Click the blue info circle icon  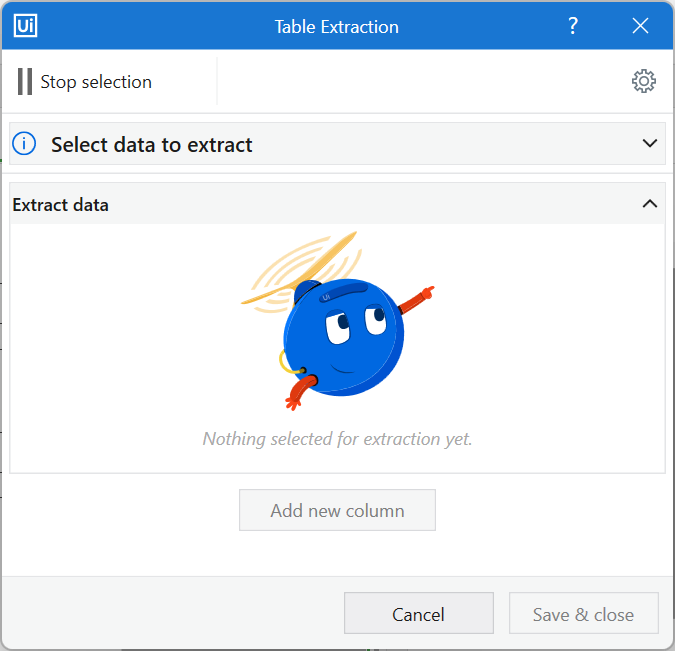point(24,144)
